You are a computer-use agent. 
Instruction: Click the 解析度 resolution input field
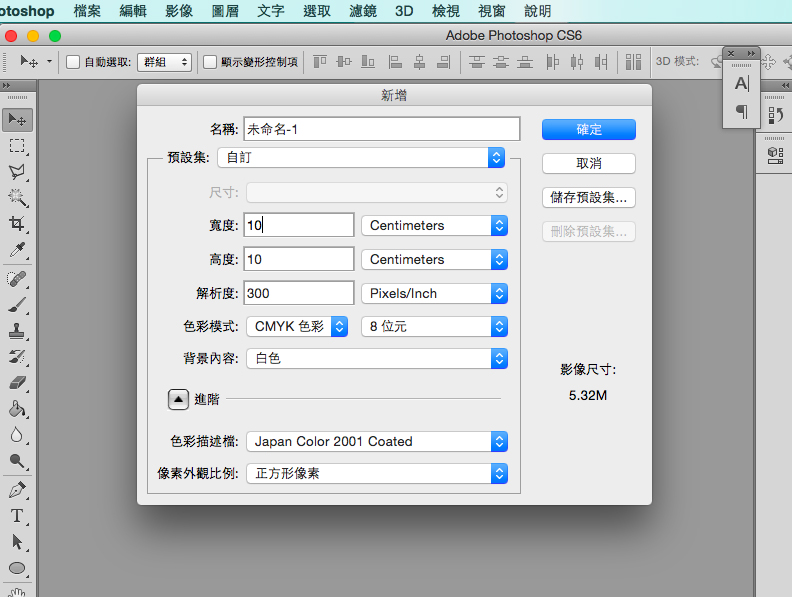(300, 293)
